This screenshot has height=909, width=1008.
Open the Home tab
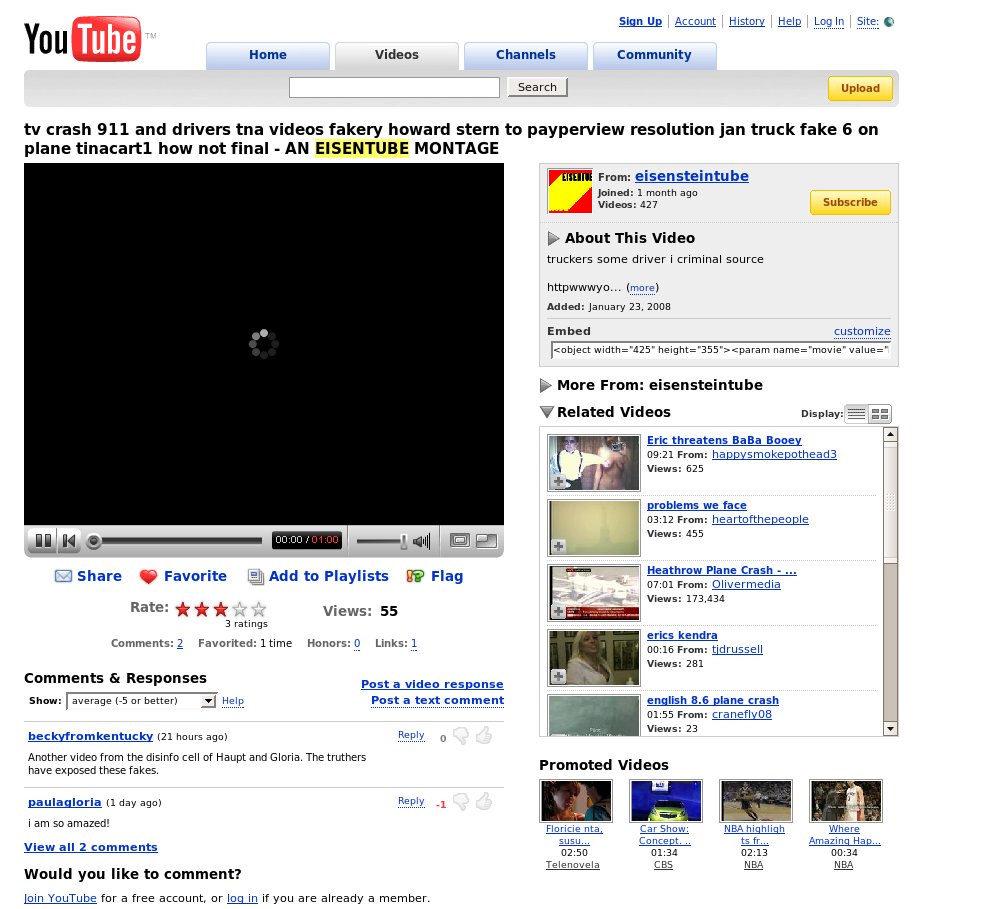(x=267, y=55)
